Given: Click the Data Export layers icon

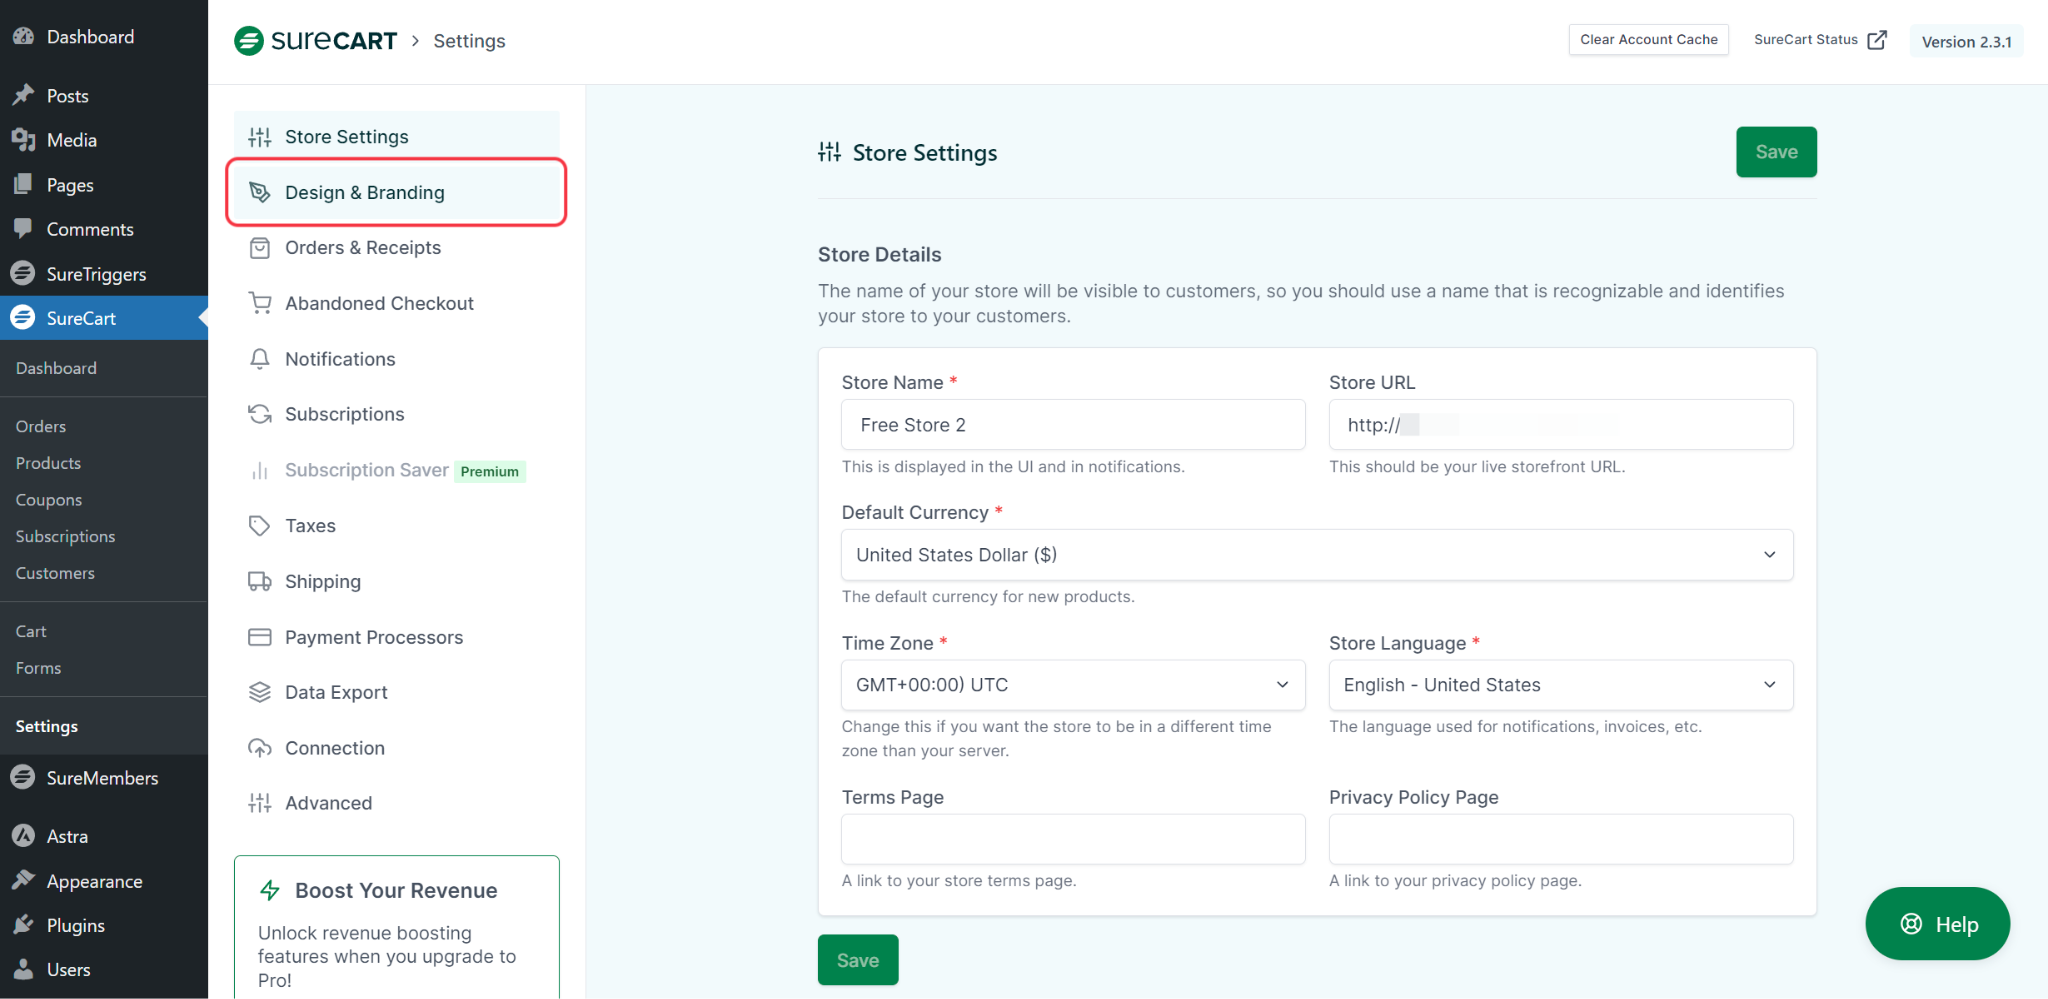Looking at the screenshot, I should pyautogui.click(x=260, y=692).
